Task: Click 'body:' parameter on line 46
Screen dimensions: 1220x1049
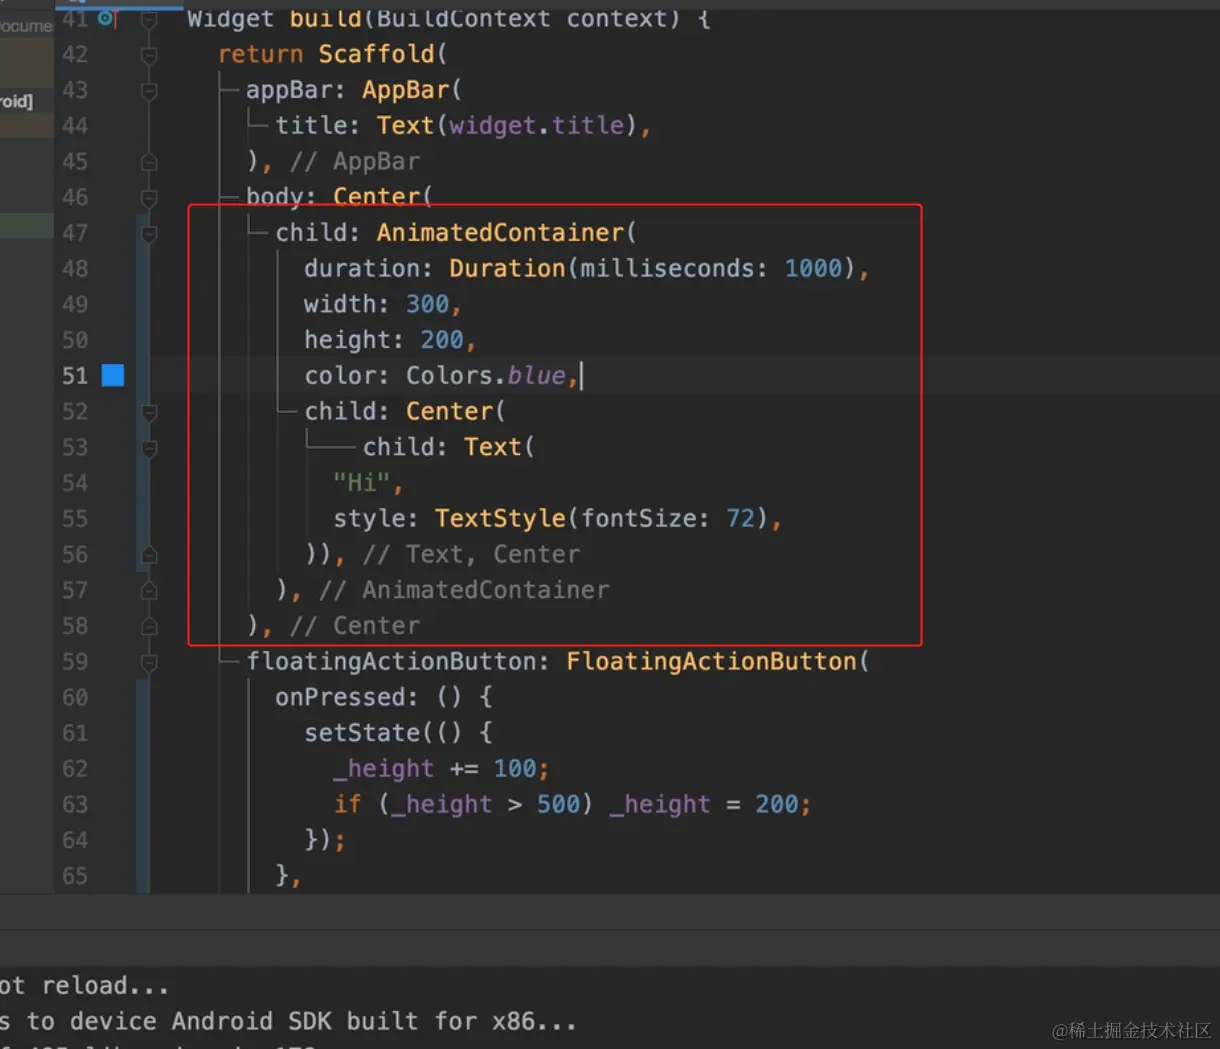Action: coord(281,197)
